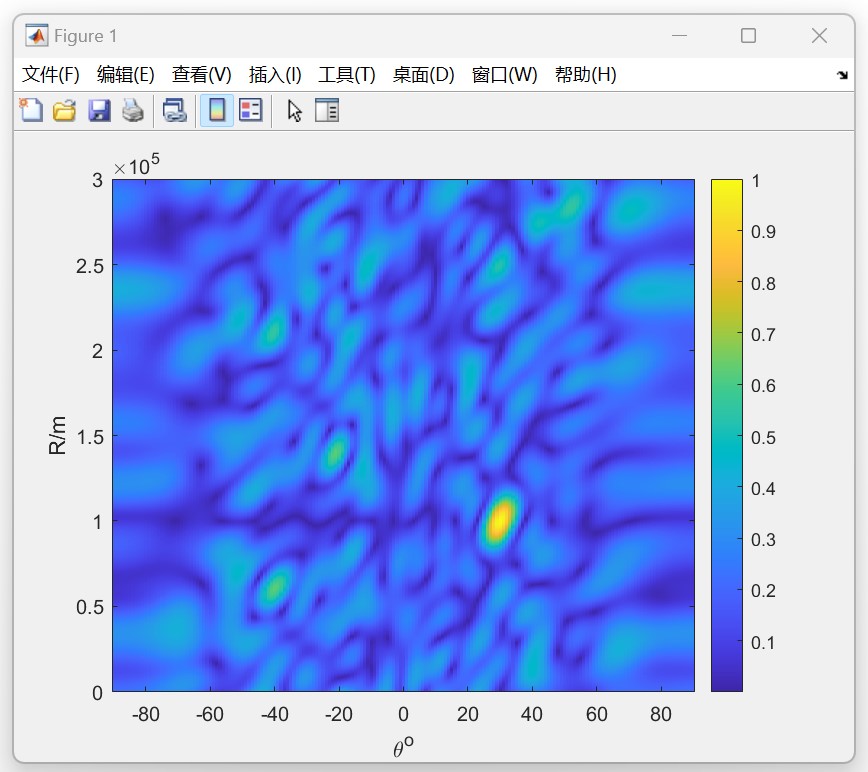868x772 pixels.
Task: Open the 帮助(H) menu
Action: (586, 75)
